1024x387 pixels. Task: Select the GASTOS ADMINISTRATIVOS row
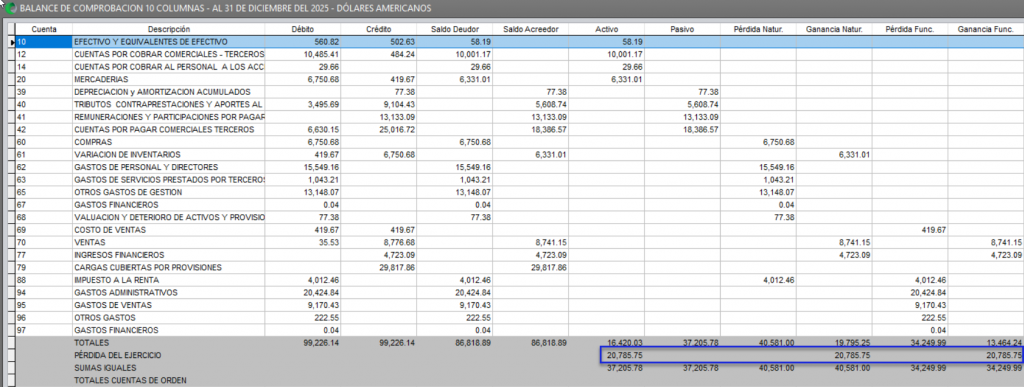[x=516, y=292]
